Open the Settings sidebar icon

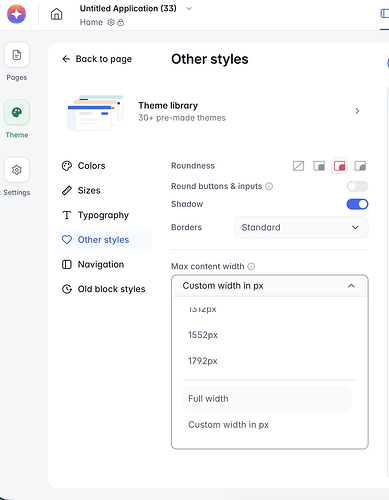(17, 170)
